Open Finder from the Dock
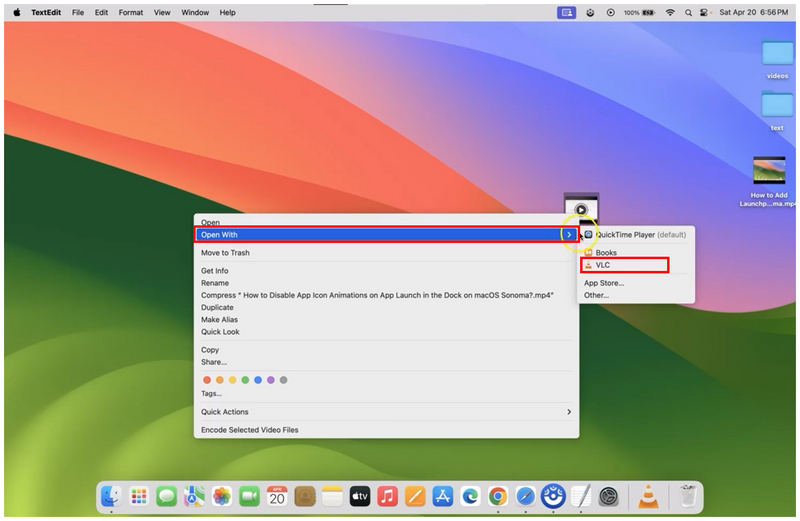The image size is (800, 521). tap(110, 496)
